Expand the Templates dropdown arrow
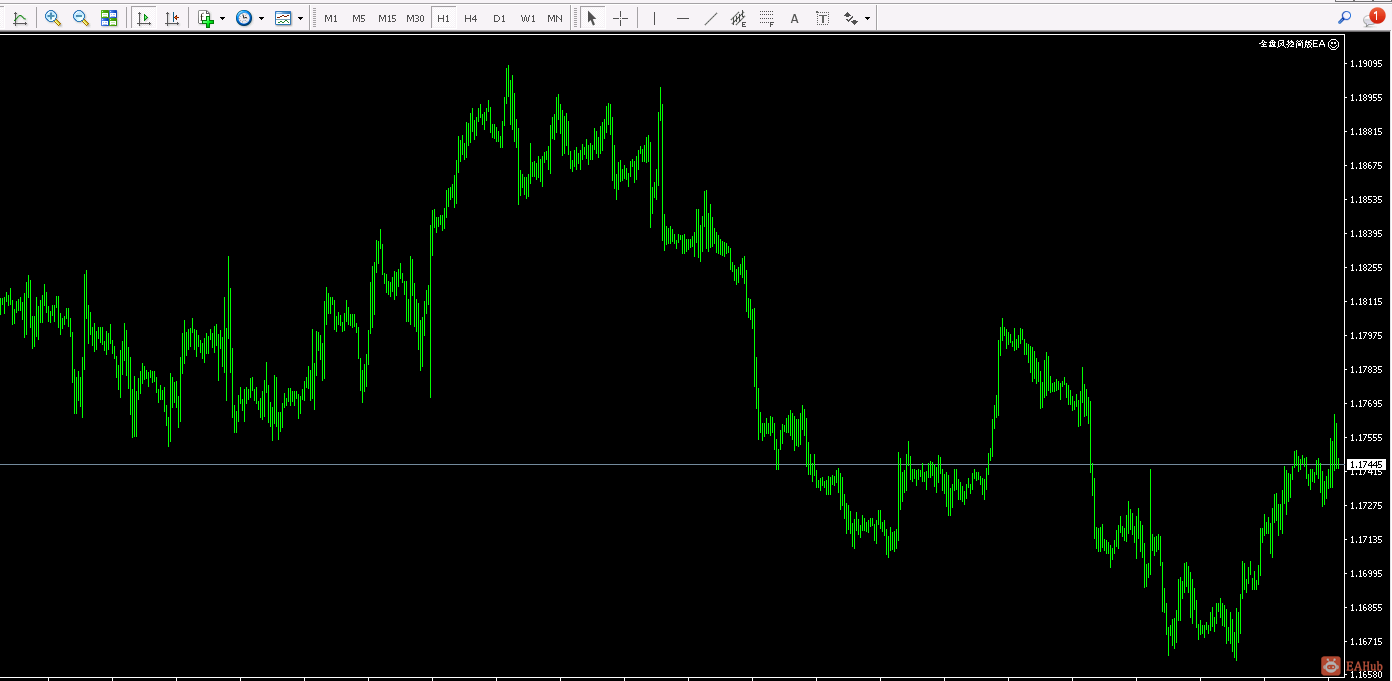1392x681 pixels. tap(300, 18)
